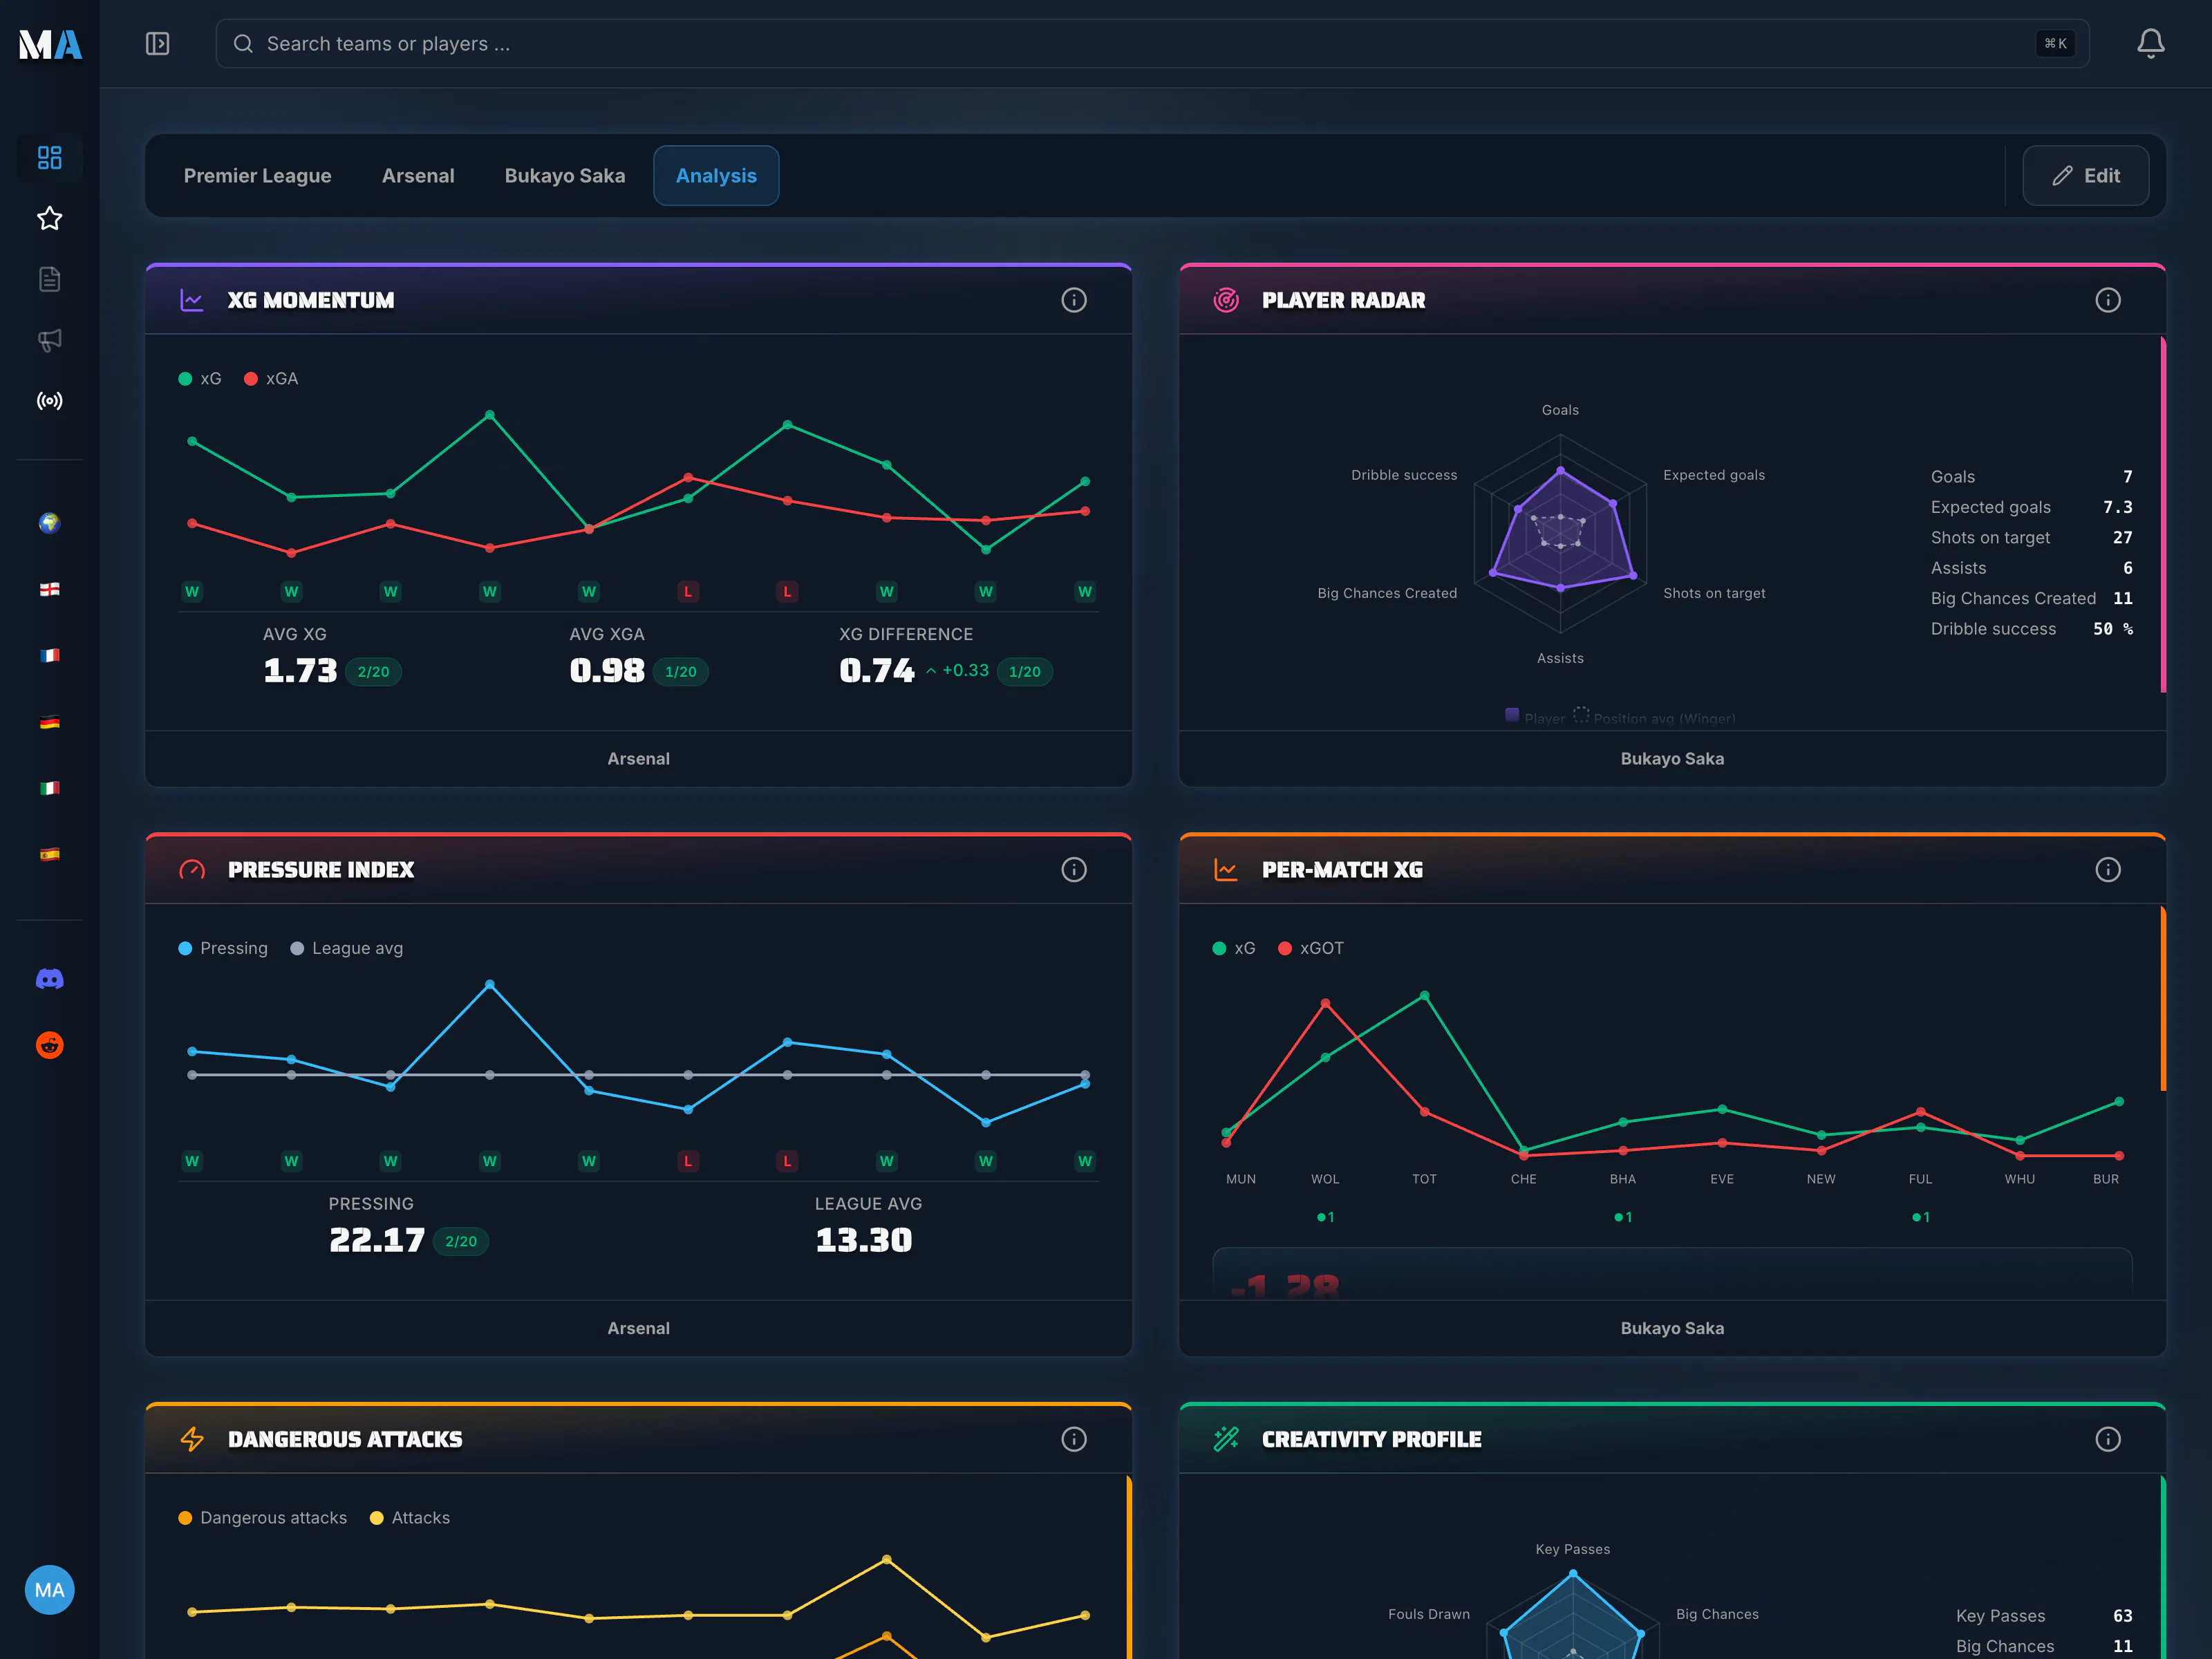Select the Spain flag in sidebar

50,854
